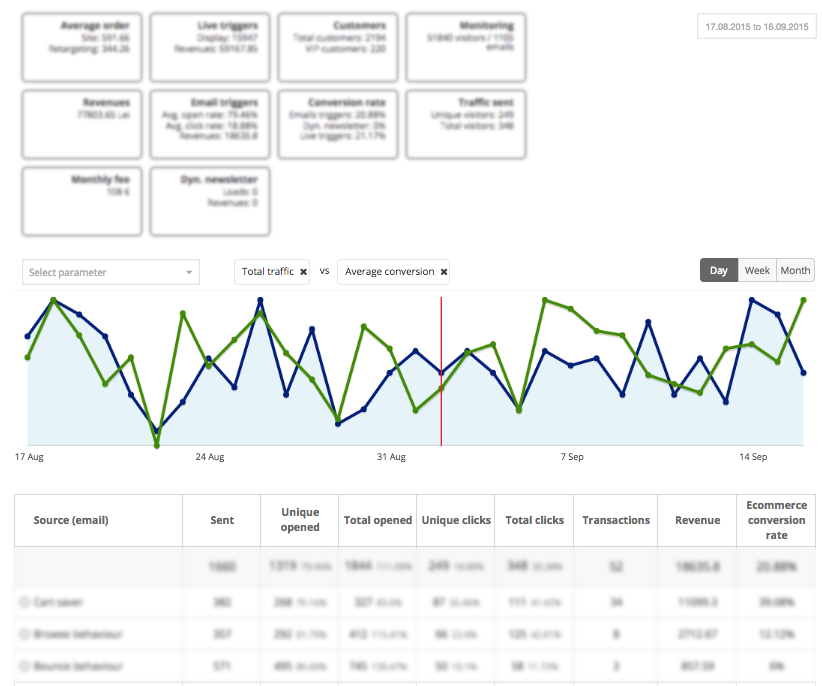This screenshot has height=686, width=822.
Task: Open the Traffic sent summary card
Action: (466, 124)
